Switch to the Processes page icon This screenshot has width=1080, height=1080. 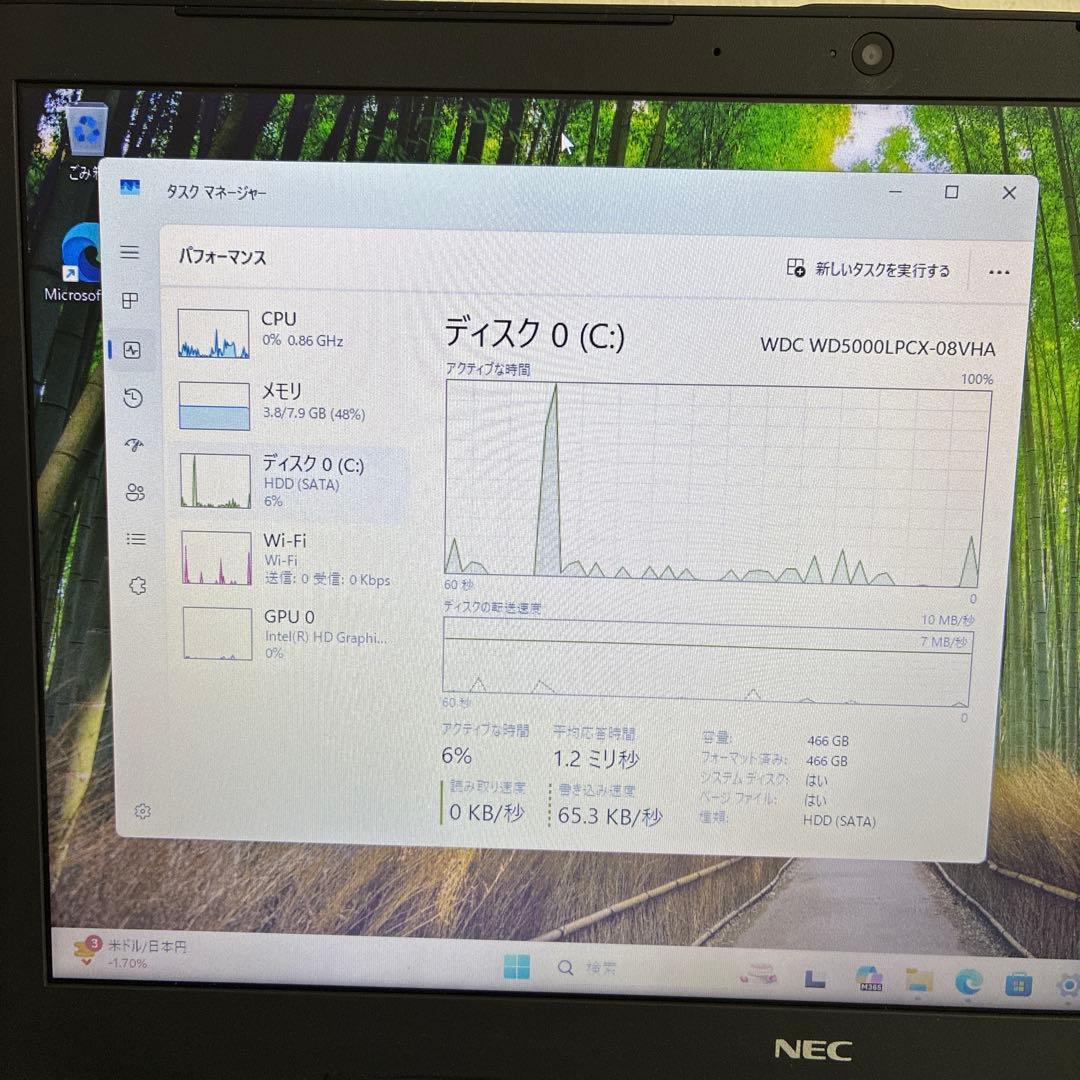click(x=130, y=301)
